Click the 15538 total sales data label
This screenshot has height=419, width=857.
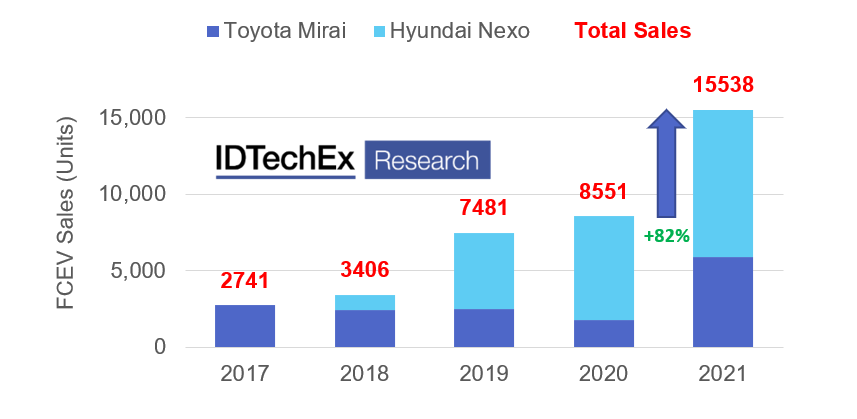(723, 85)
